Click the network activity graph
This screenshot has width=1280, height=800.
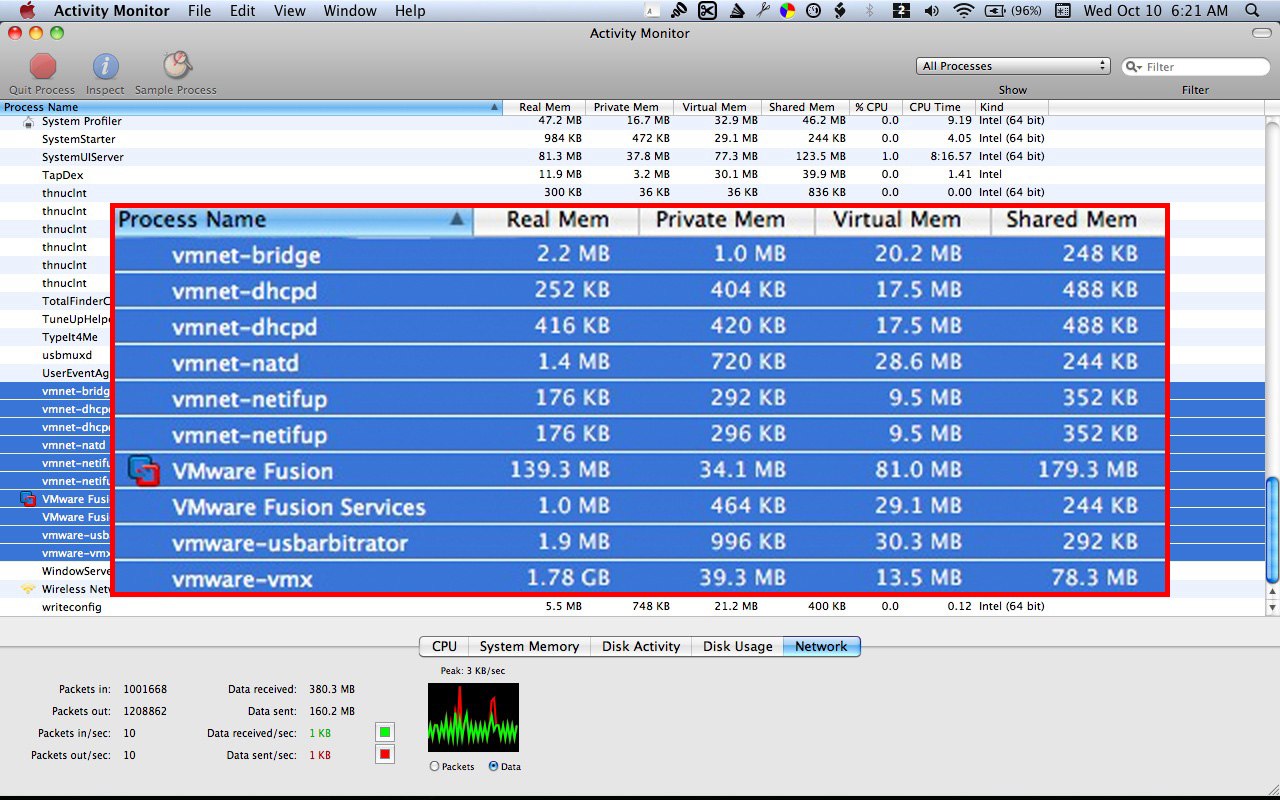[x=473, y=717]
